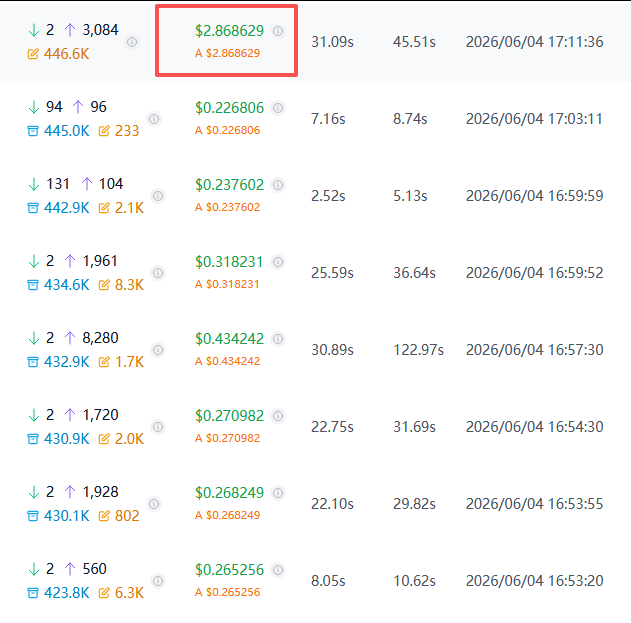Click timestamp 2026/06/04 16:59:59
The image size is (631, 623).
coord(534,196)
